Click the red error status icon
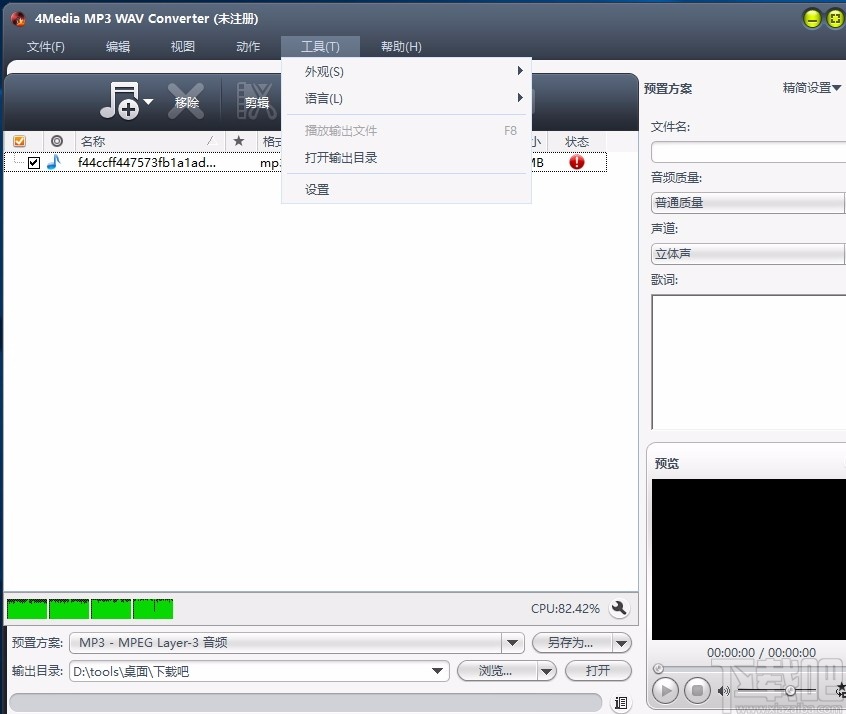This screenshot has height=714, width=846. point(577,162)
